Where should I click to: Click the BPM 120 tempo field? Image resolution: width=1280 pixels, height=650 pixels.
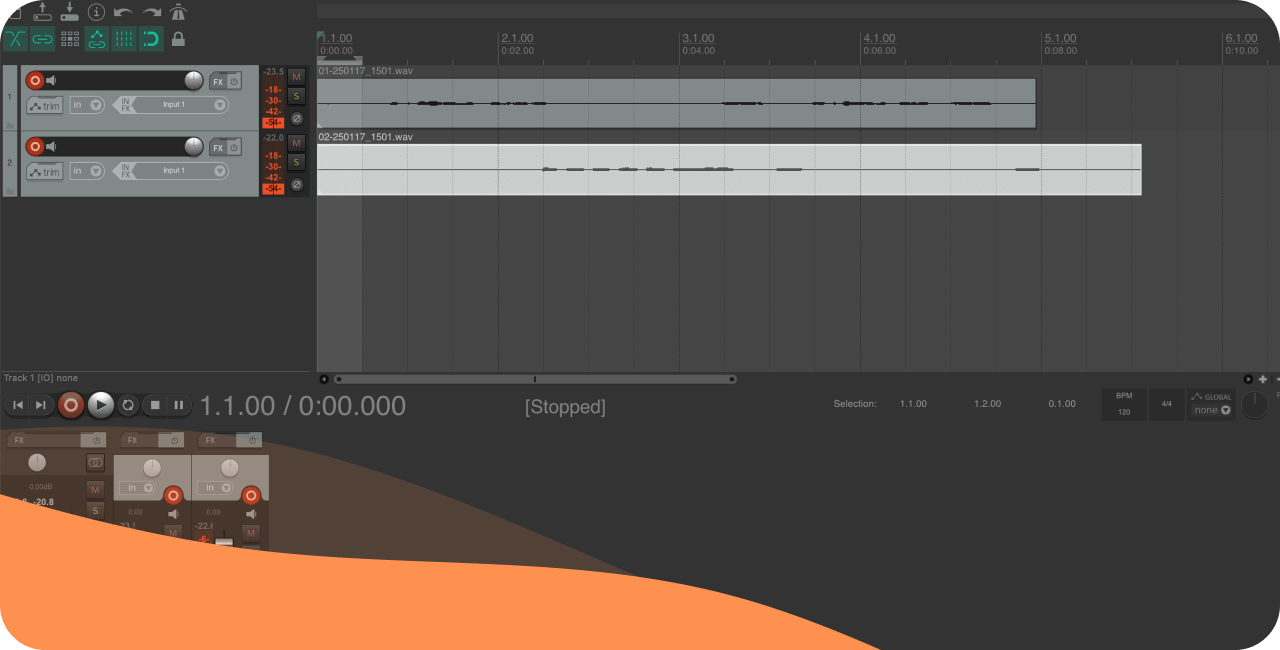point(1124,405)
